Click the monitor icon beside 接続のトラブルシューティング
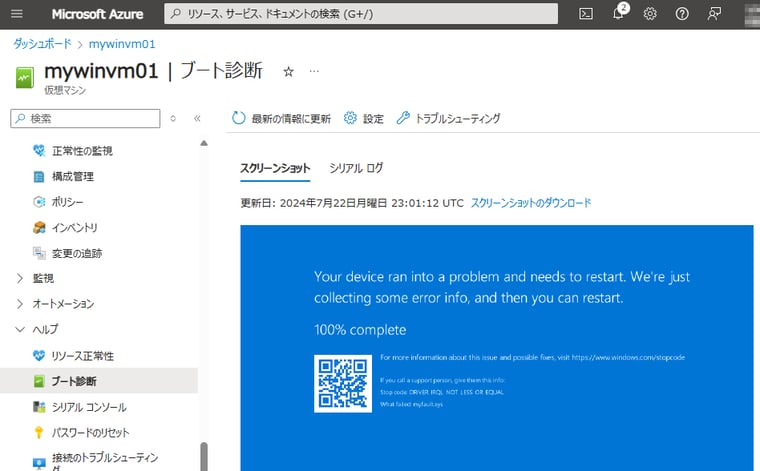 pos(39,463)
